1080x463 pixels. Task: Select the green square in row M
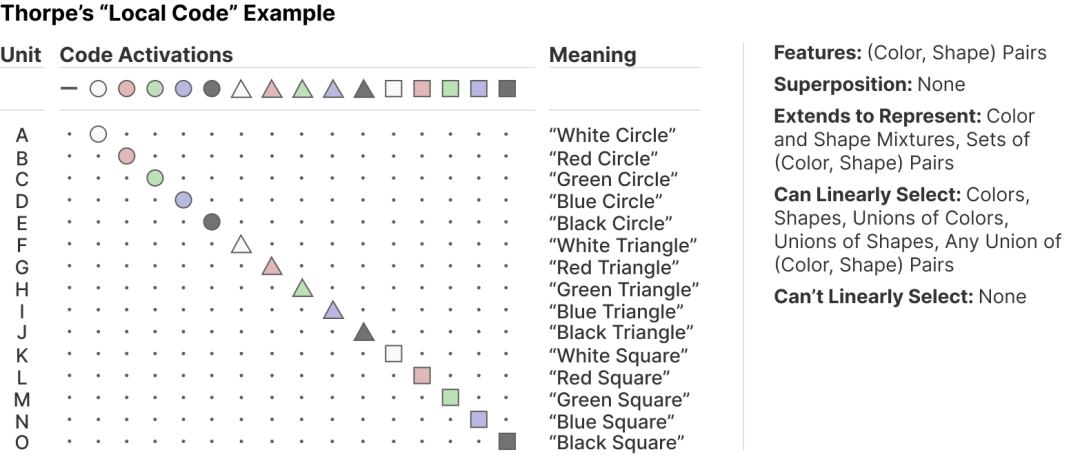click(x=450, y=398)
